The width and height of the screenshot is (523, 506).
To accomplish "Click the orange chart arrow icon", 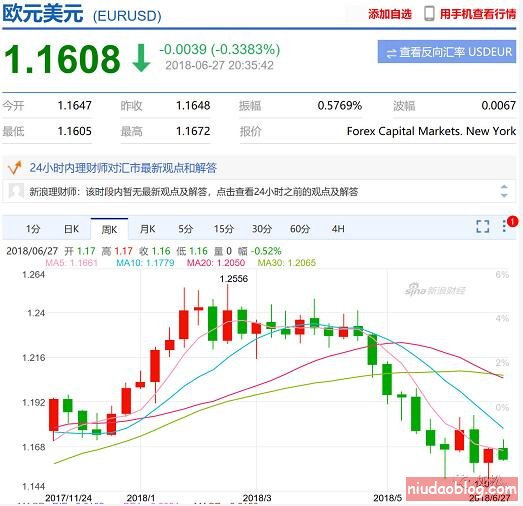I will (15, 167).
